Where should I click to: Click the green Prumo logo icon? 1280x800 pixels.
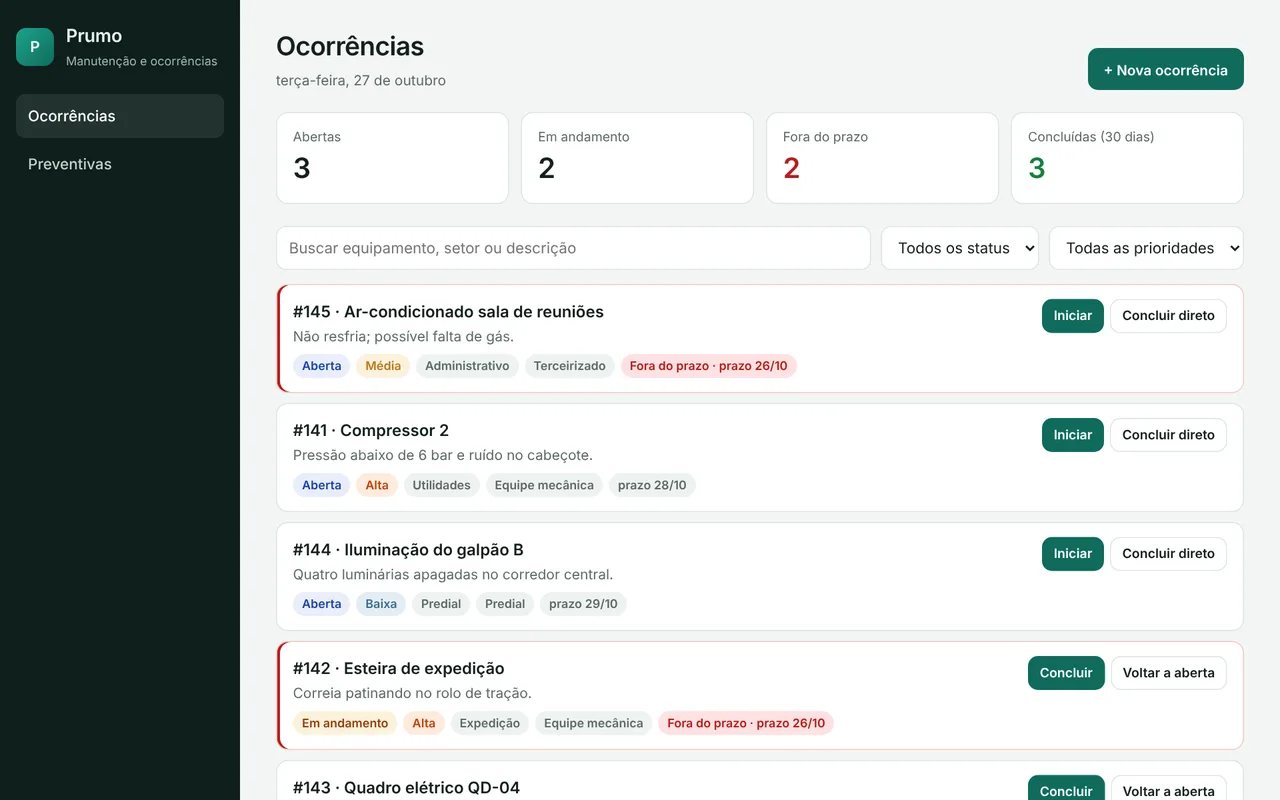[x=35, y=47]
